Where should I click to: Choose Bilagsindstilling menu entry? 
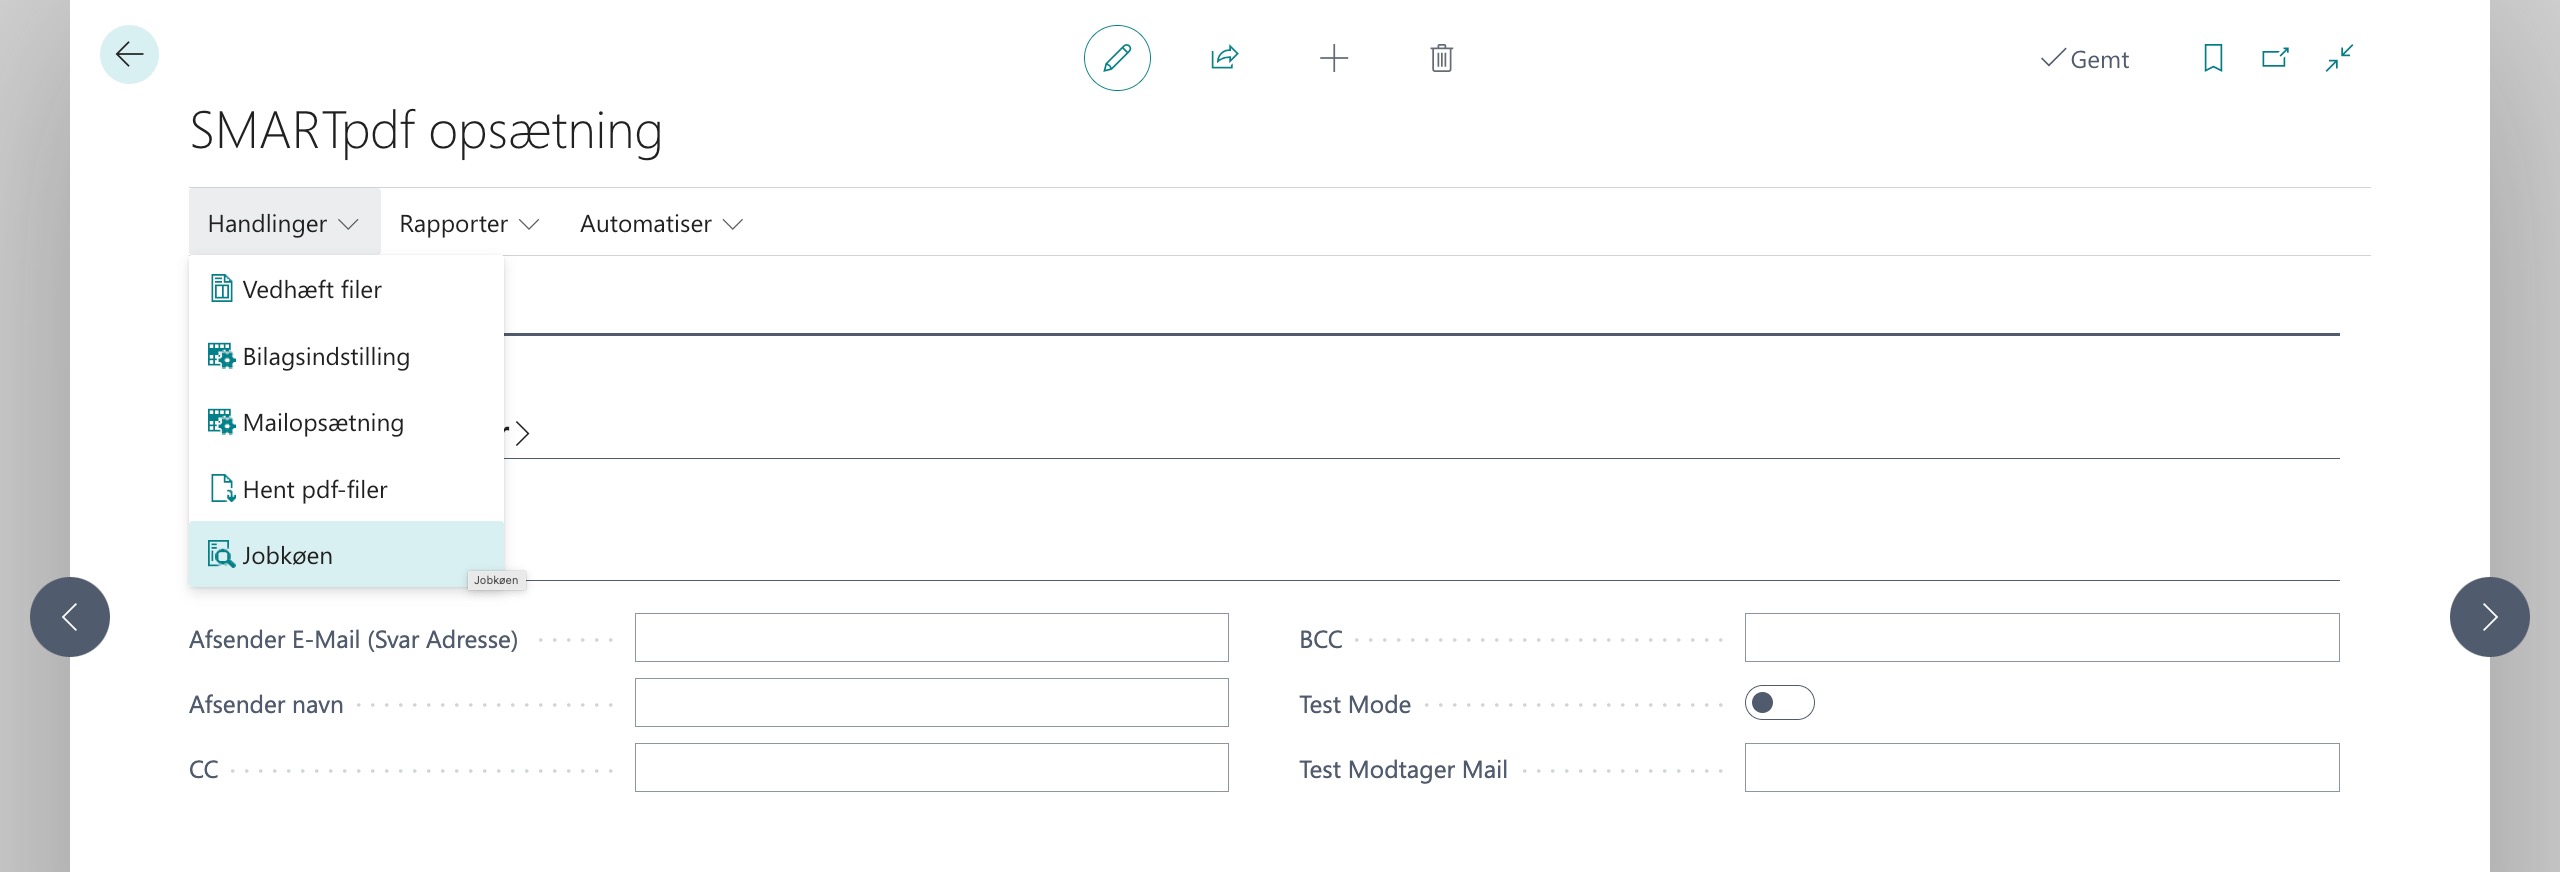(326, 357)
